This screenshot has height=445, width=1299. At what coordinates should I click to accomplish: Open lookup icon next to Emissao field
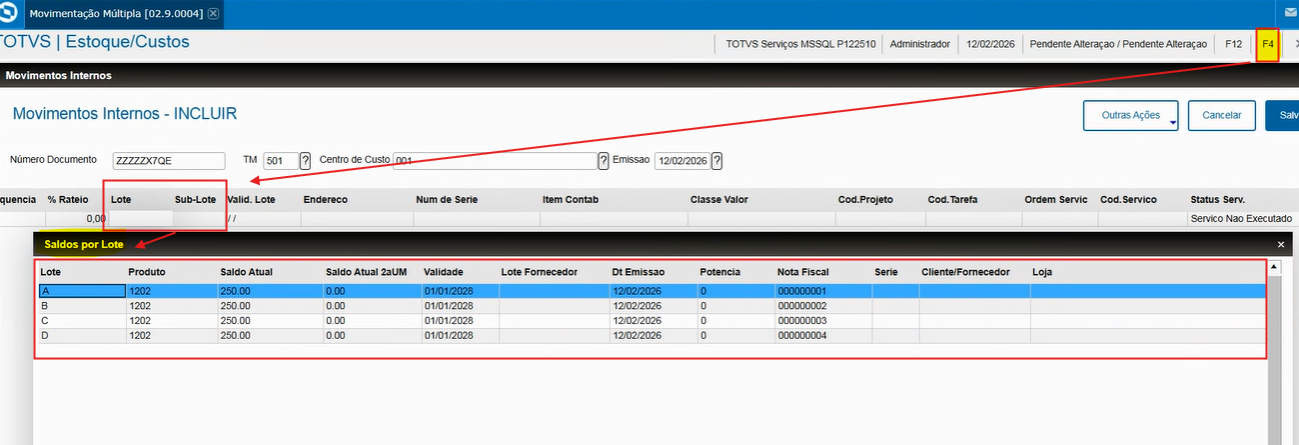click(717, 161)
